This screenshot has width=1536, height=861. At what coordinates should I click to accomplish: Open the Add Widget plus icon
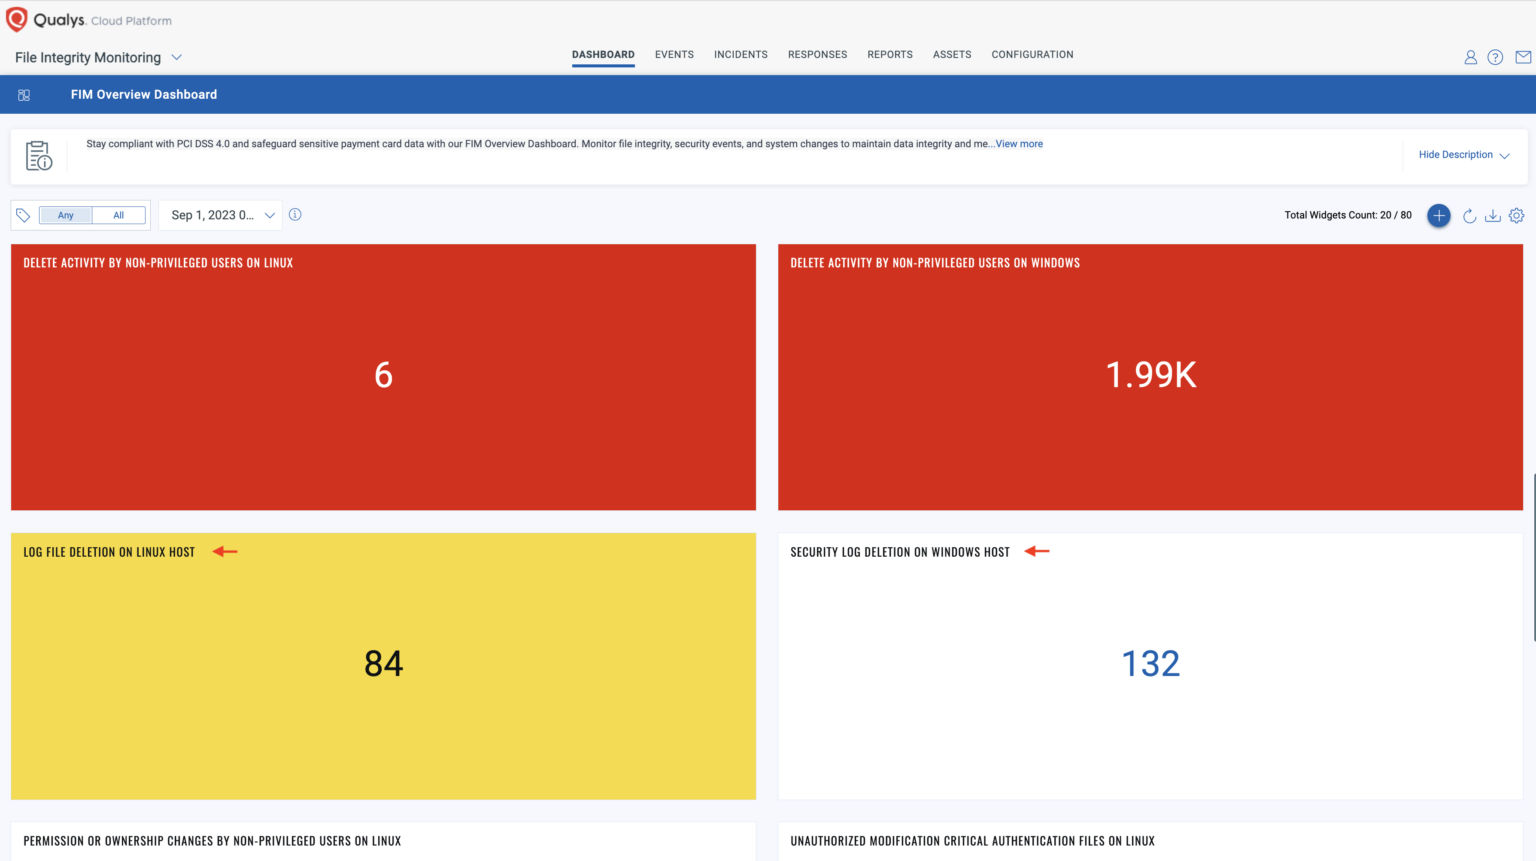pos(1438,215)
